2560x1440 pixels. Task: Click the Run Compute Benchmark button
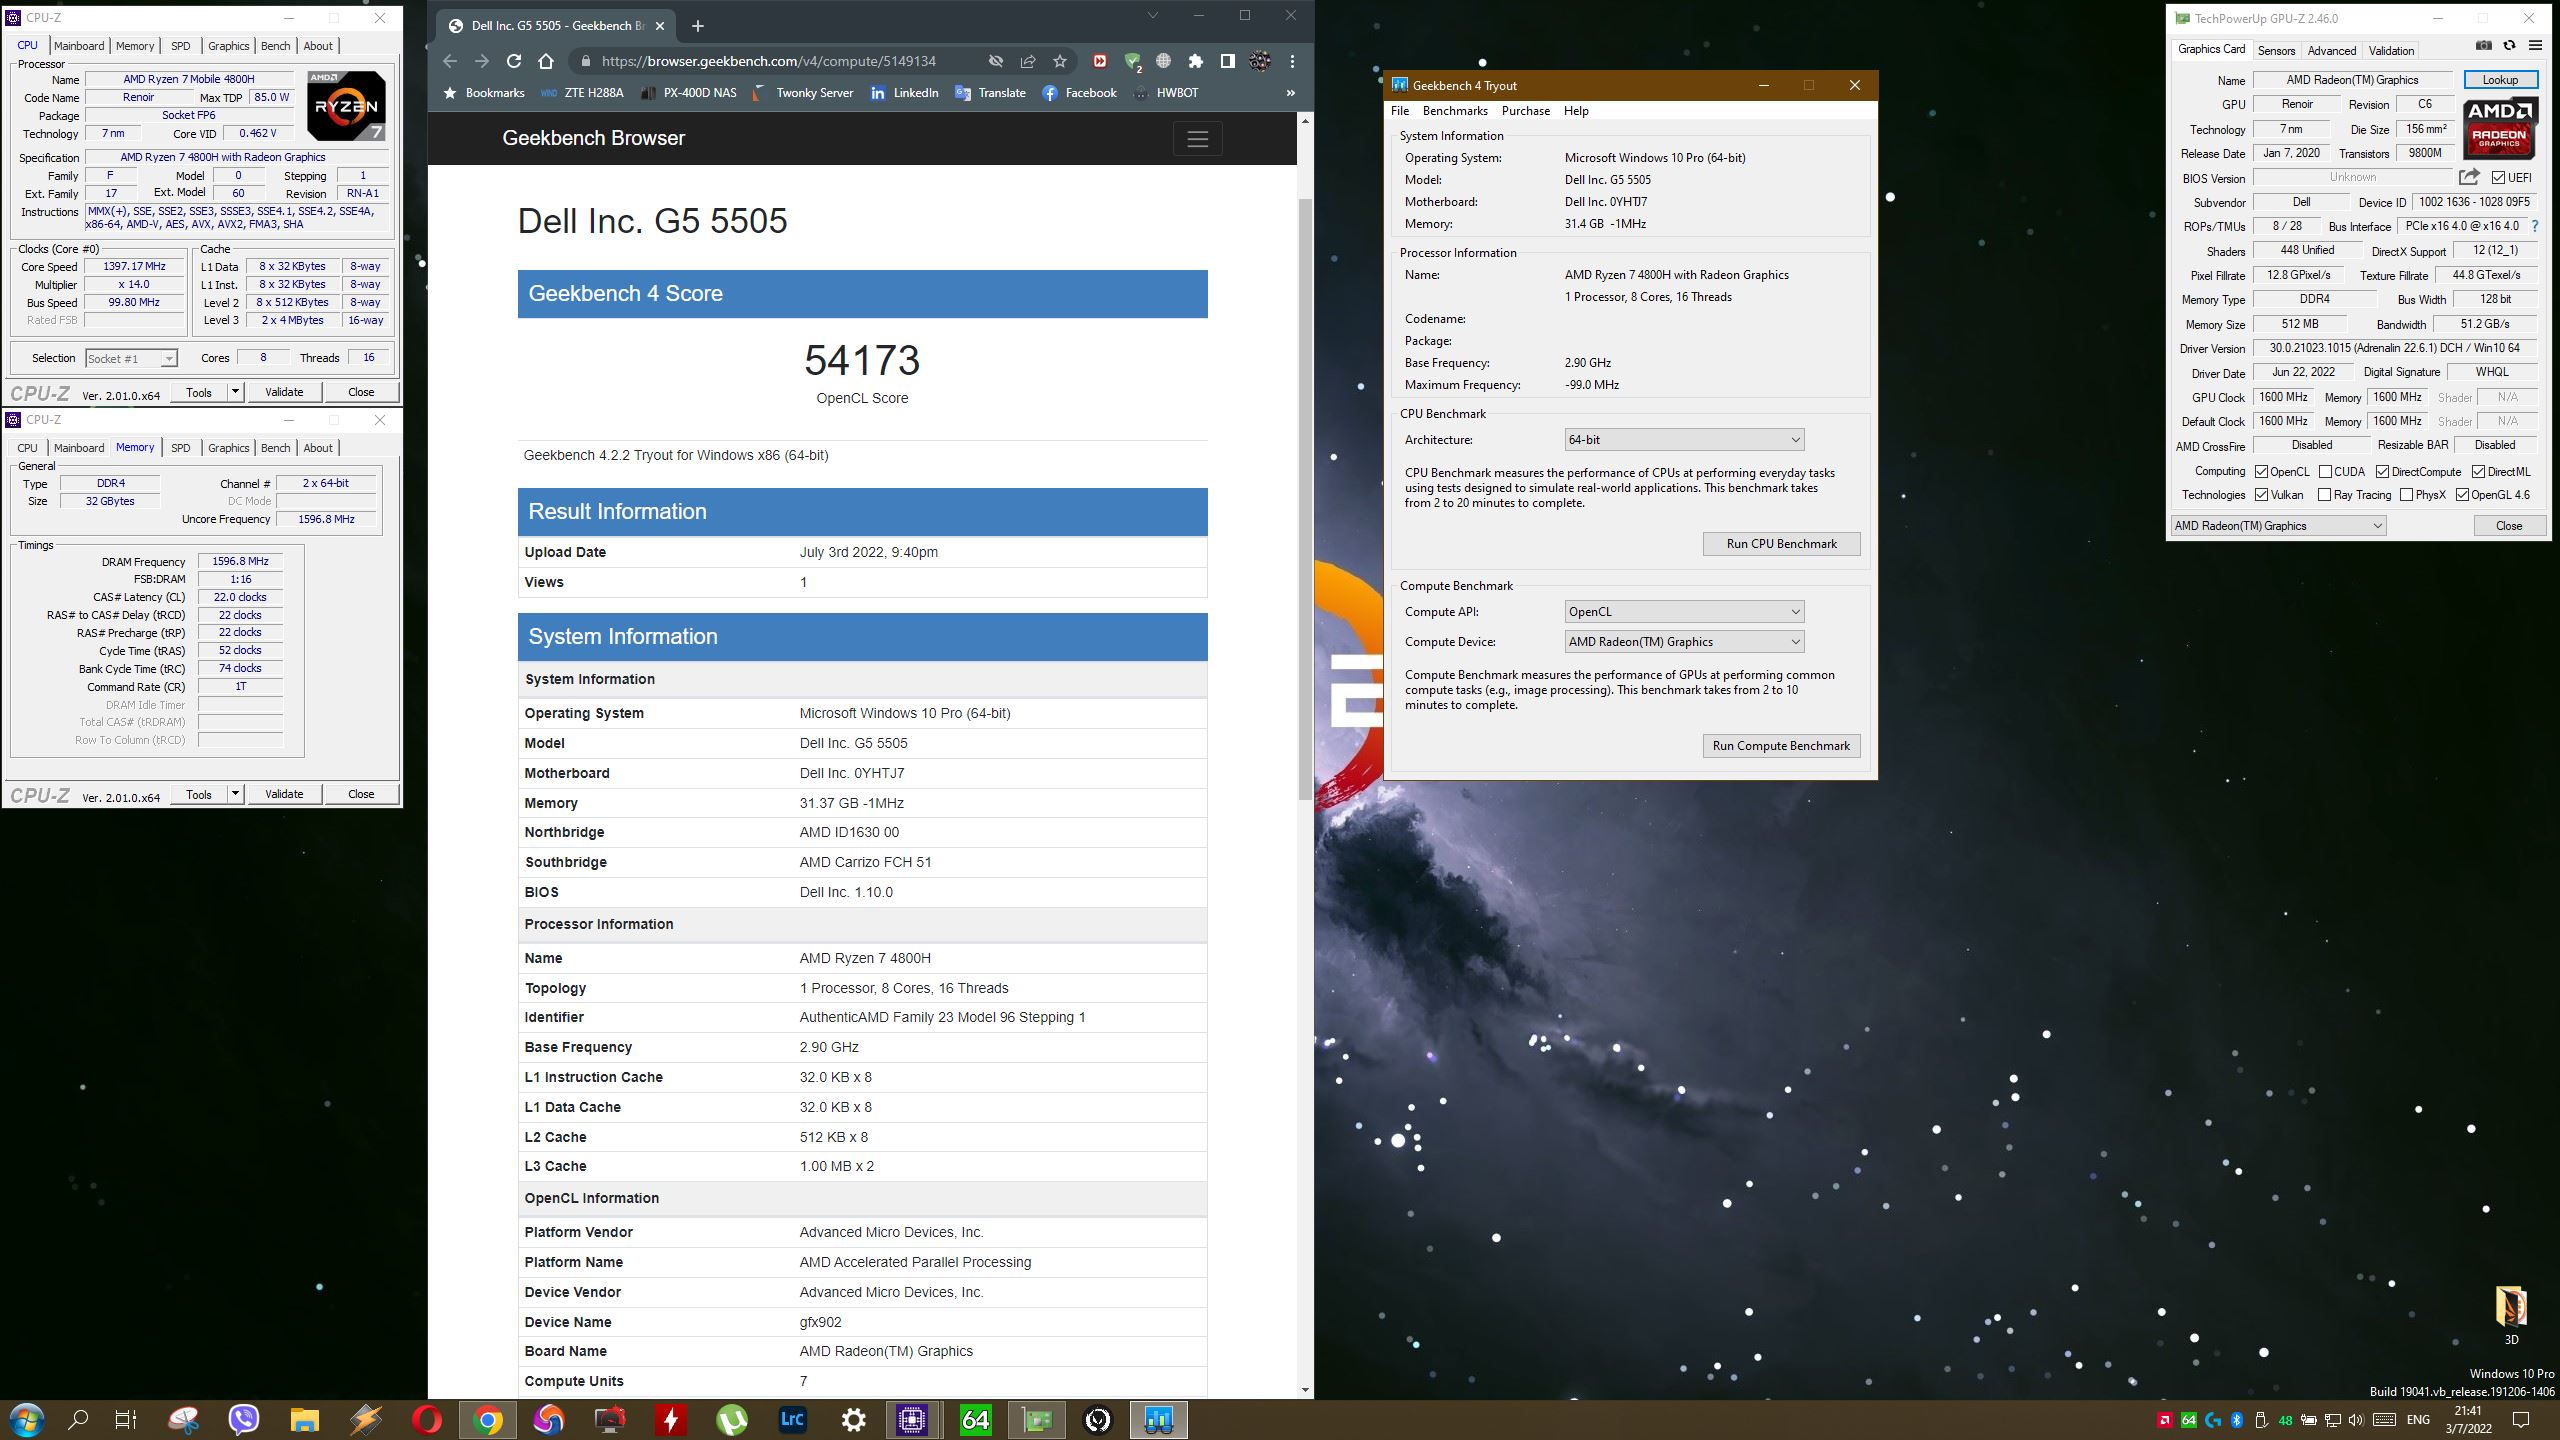pos(1781,746)
